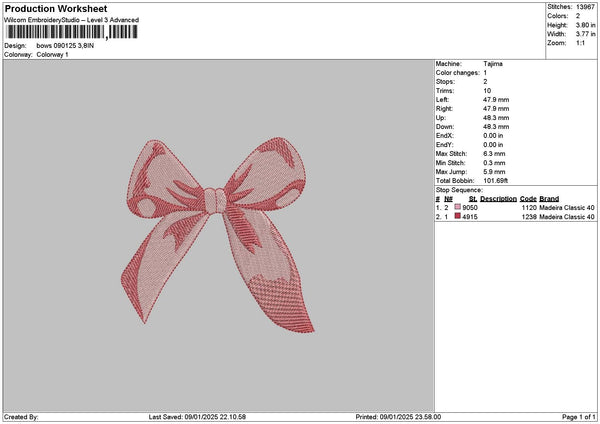600x424 pixels.
Task: Click the Printed timestamp in footer
Action: 398,417
